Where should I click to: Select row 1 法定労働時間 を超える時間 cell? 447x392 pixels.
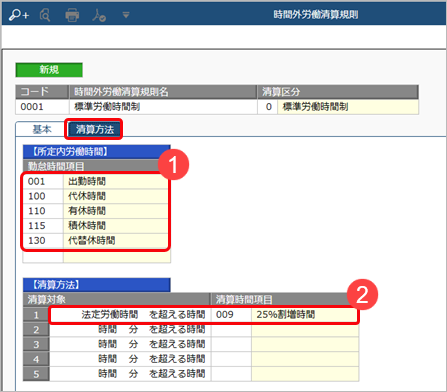[x=130, y=315]
